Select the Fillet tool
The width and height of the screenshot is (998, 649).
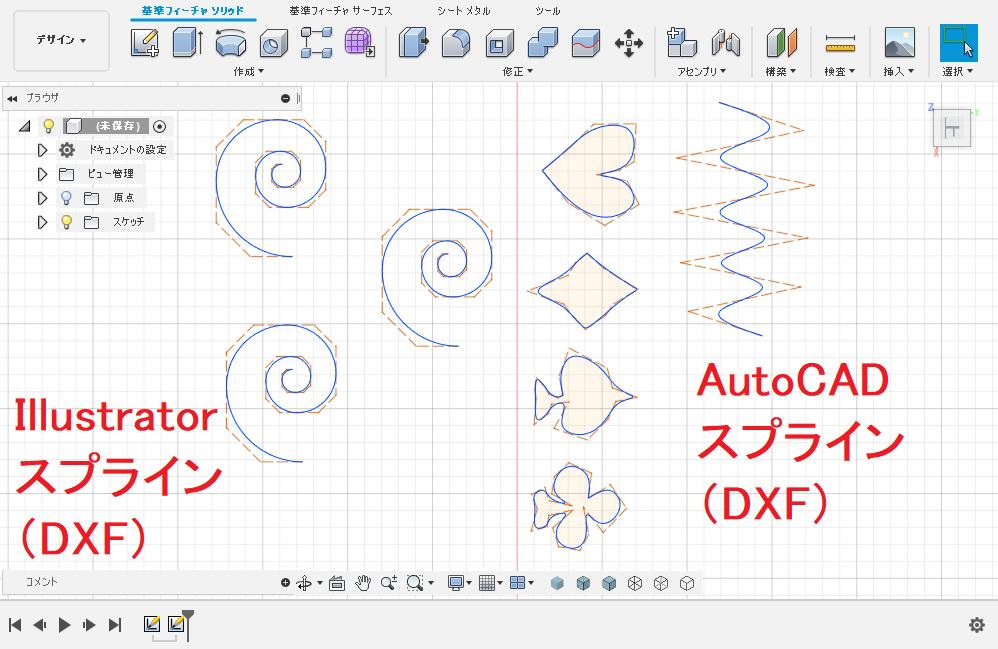coord(456,43)
